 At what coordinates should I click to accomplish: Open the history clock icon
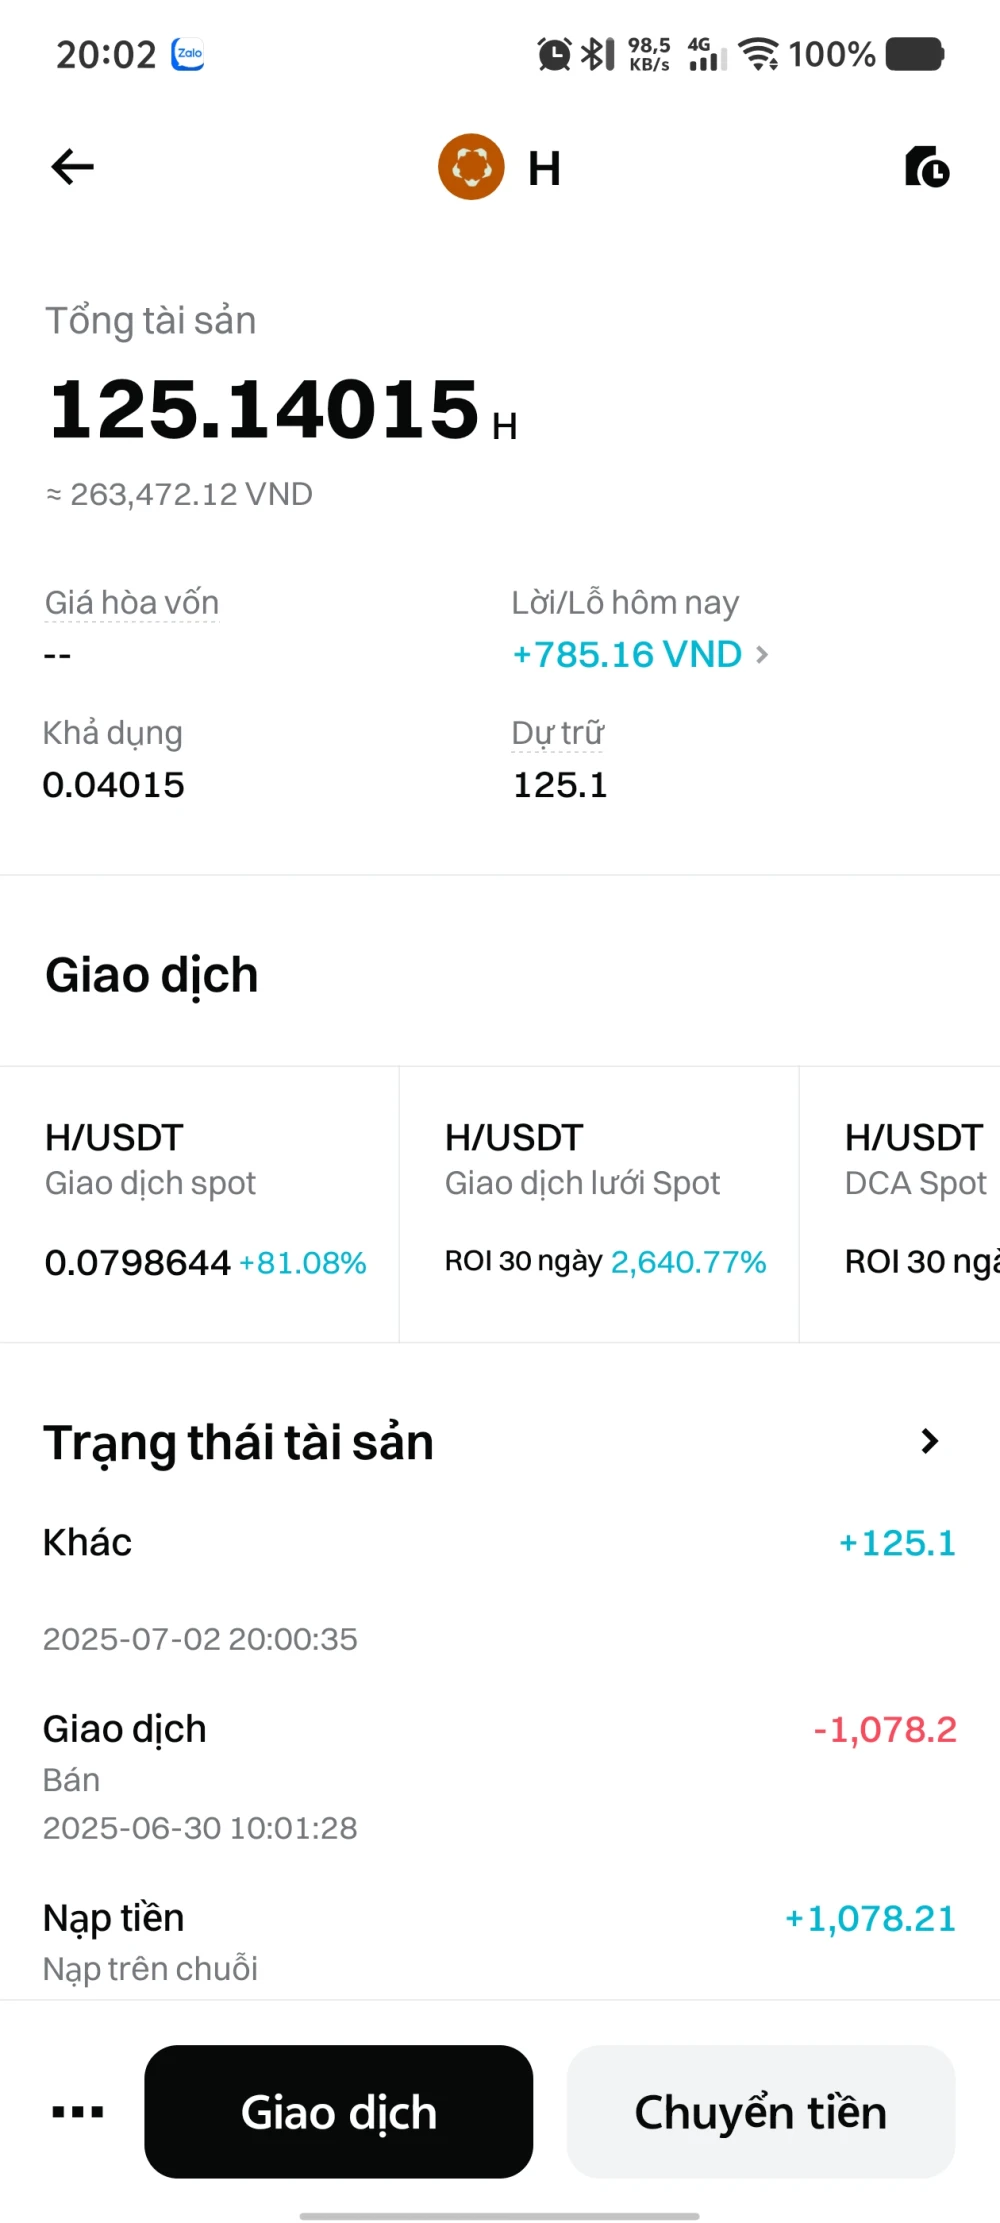click(926, 167)
